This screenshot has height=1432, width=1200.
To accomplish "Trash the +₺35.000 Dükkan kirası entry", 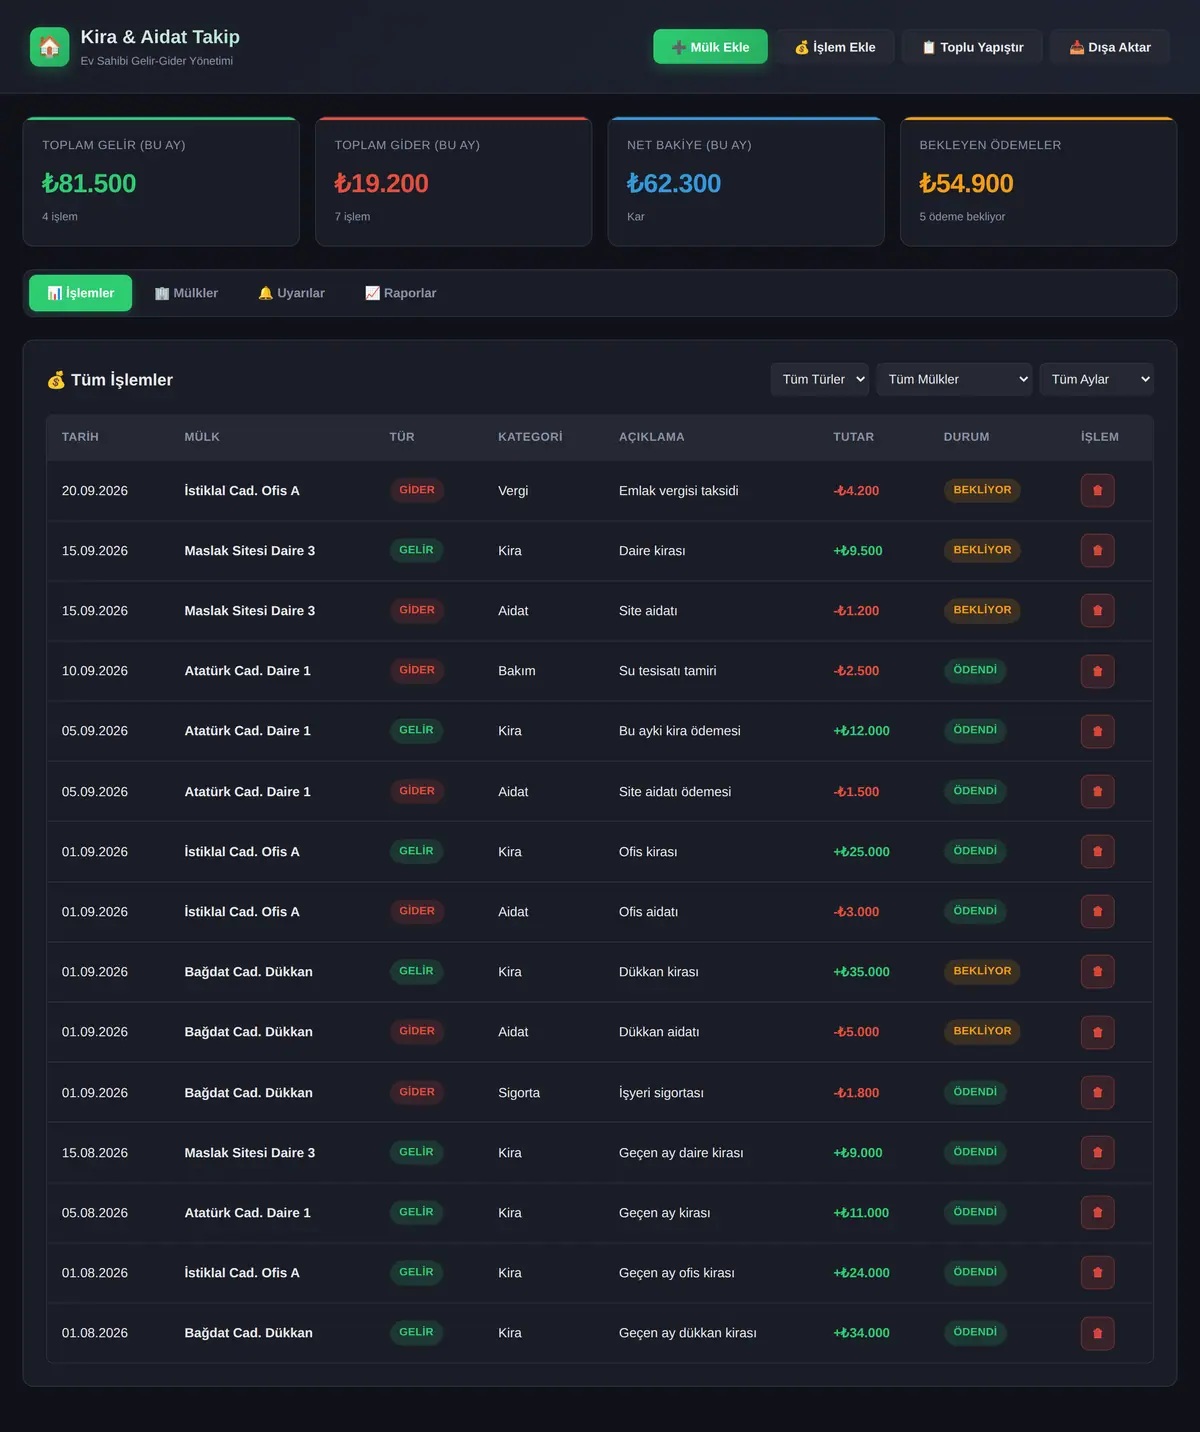I will click(x=1097, y=971).
